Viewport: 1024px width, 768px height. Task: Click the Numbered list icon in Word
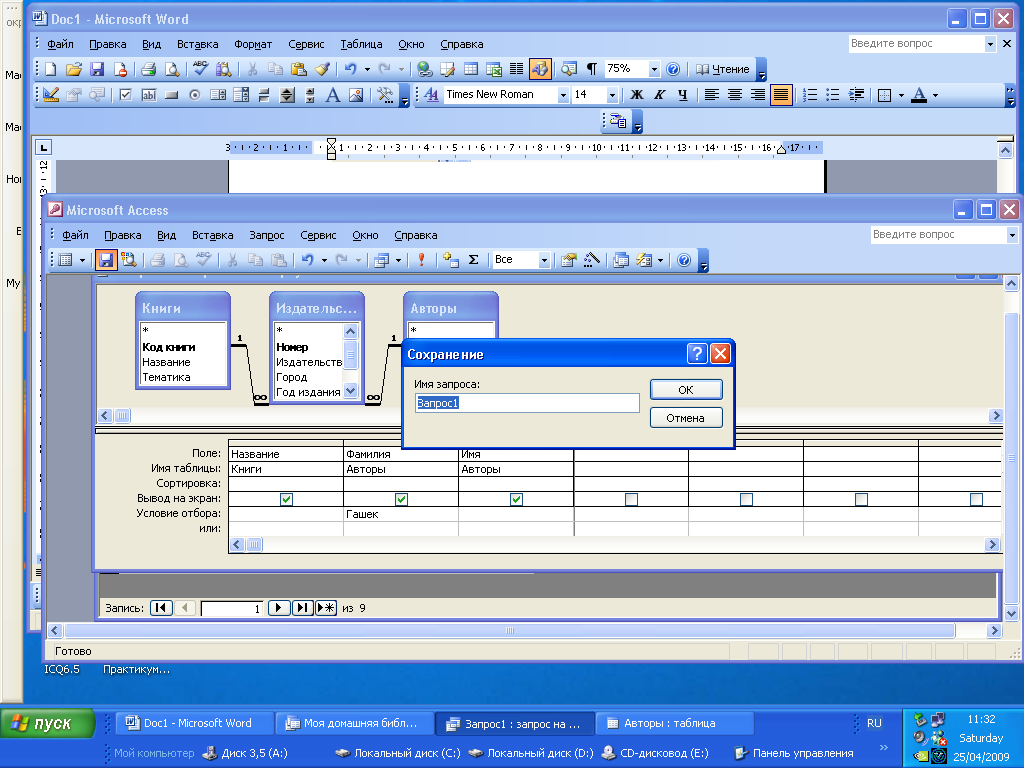point(810,95)
